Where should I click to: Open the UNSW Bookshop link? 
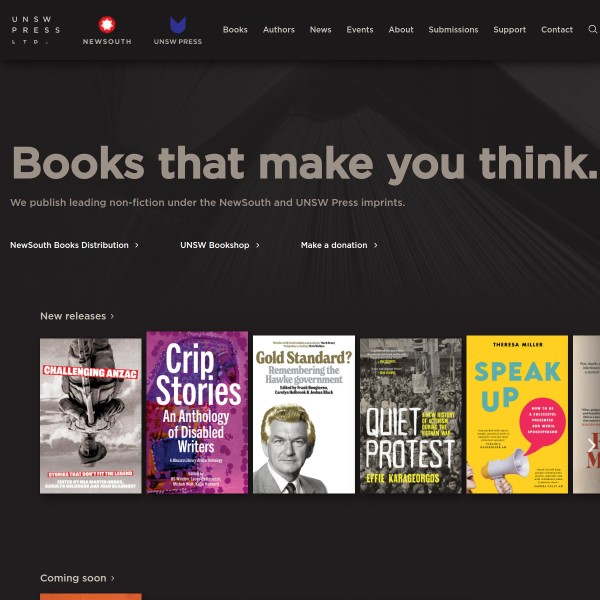[x=220, y=245]
